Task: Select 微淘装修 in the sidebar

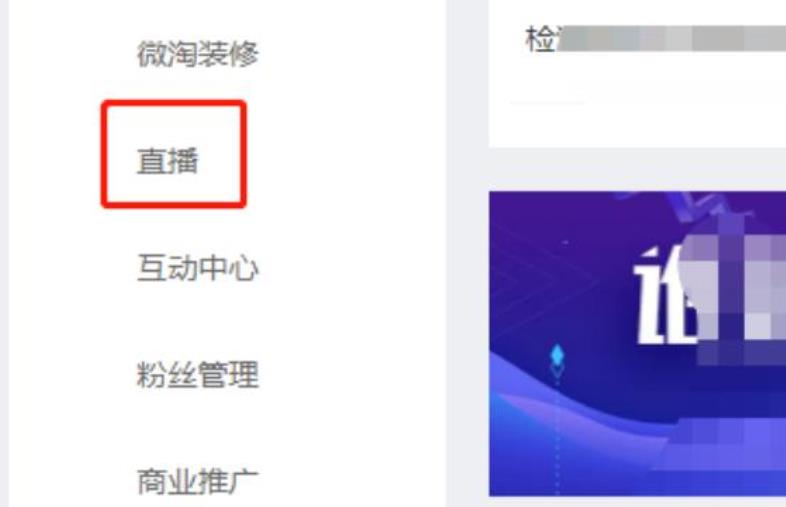Action: [x=198, y=54]
